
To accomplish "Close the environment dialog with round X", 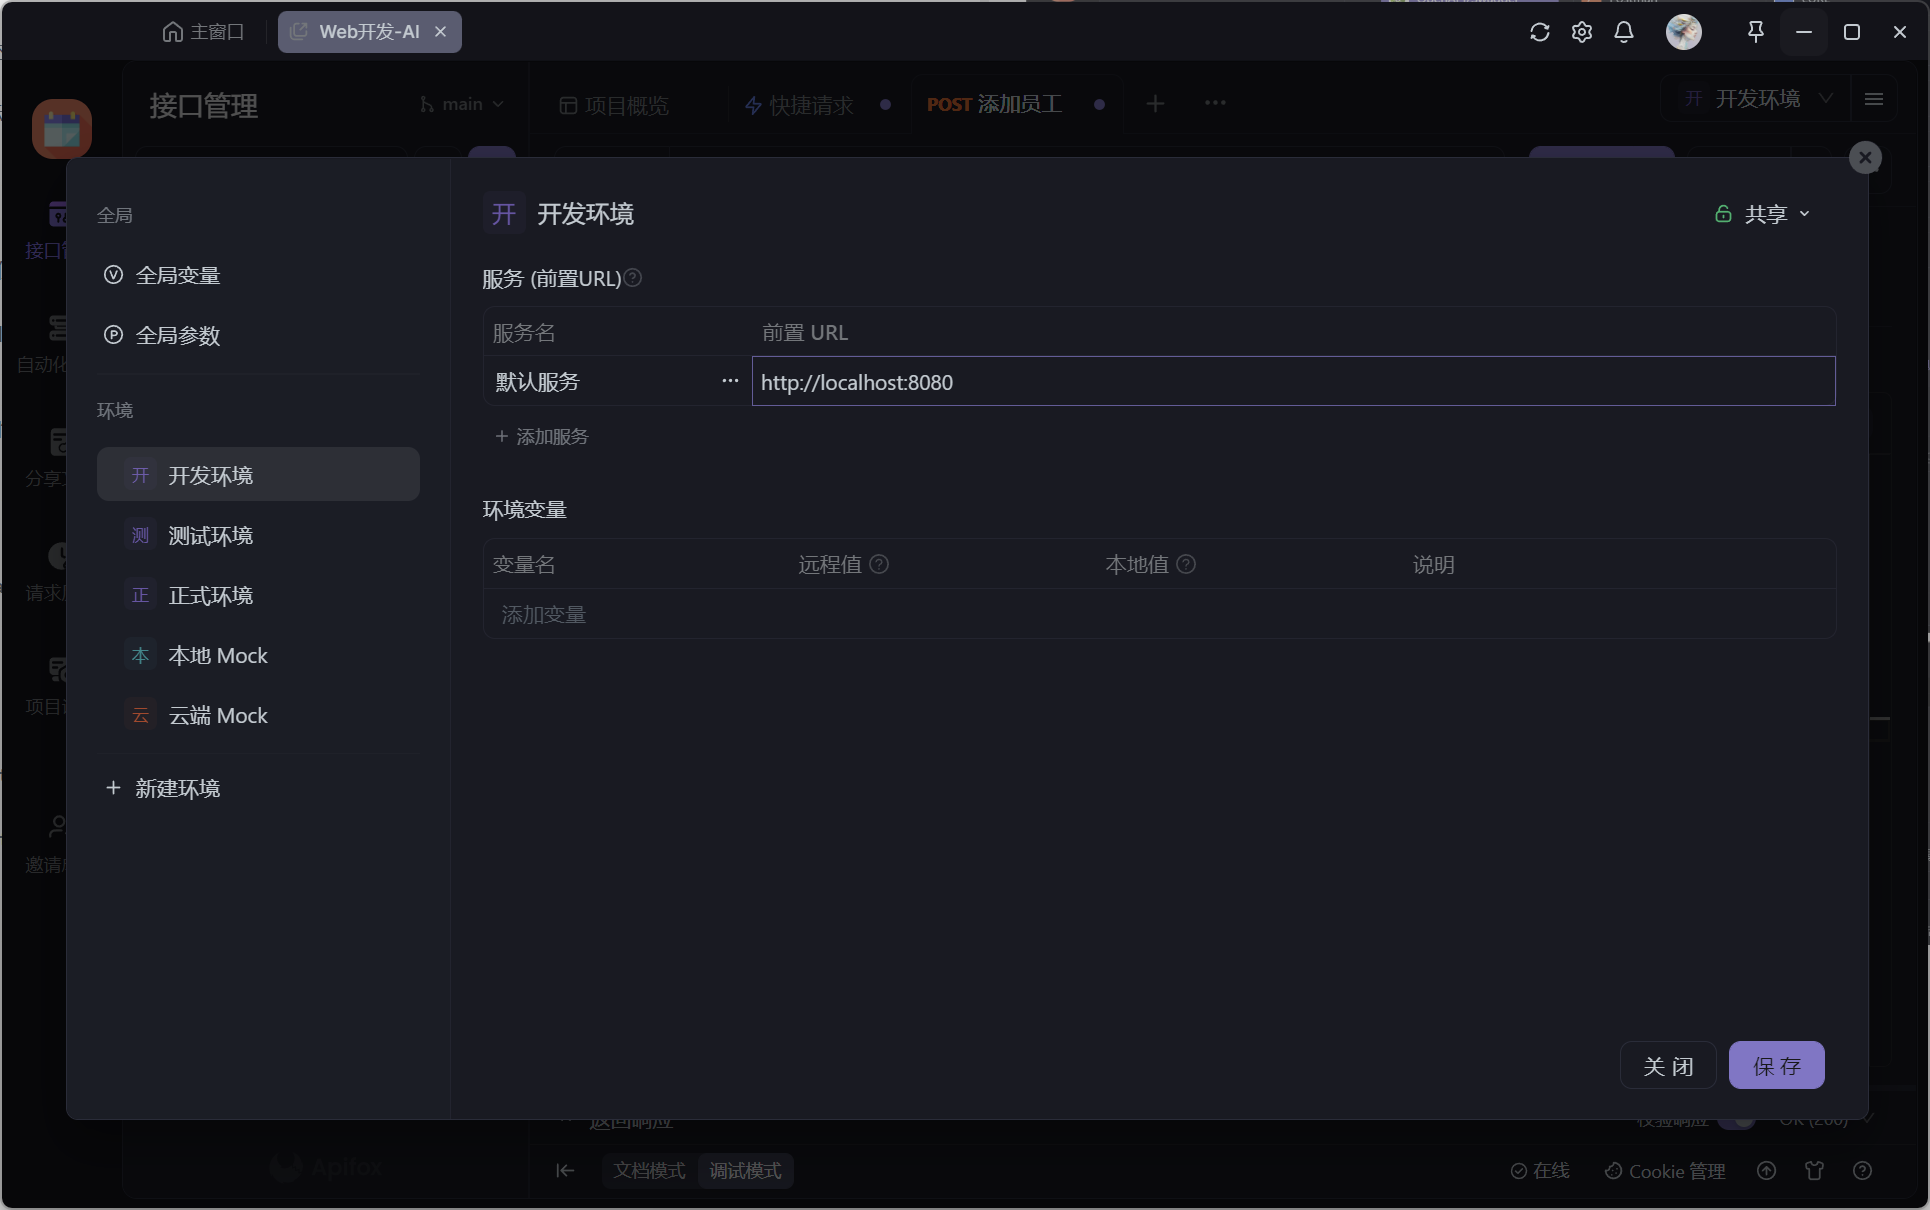I will [1864, 158].
